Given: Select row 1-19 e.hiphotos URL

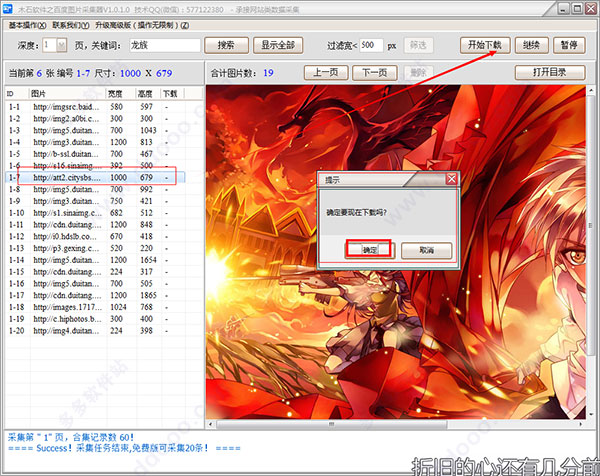Looking at the screenshot, I should 95,319.
